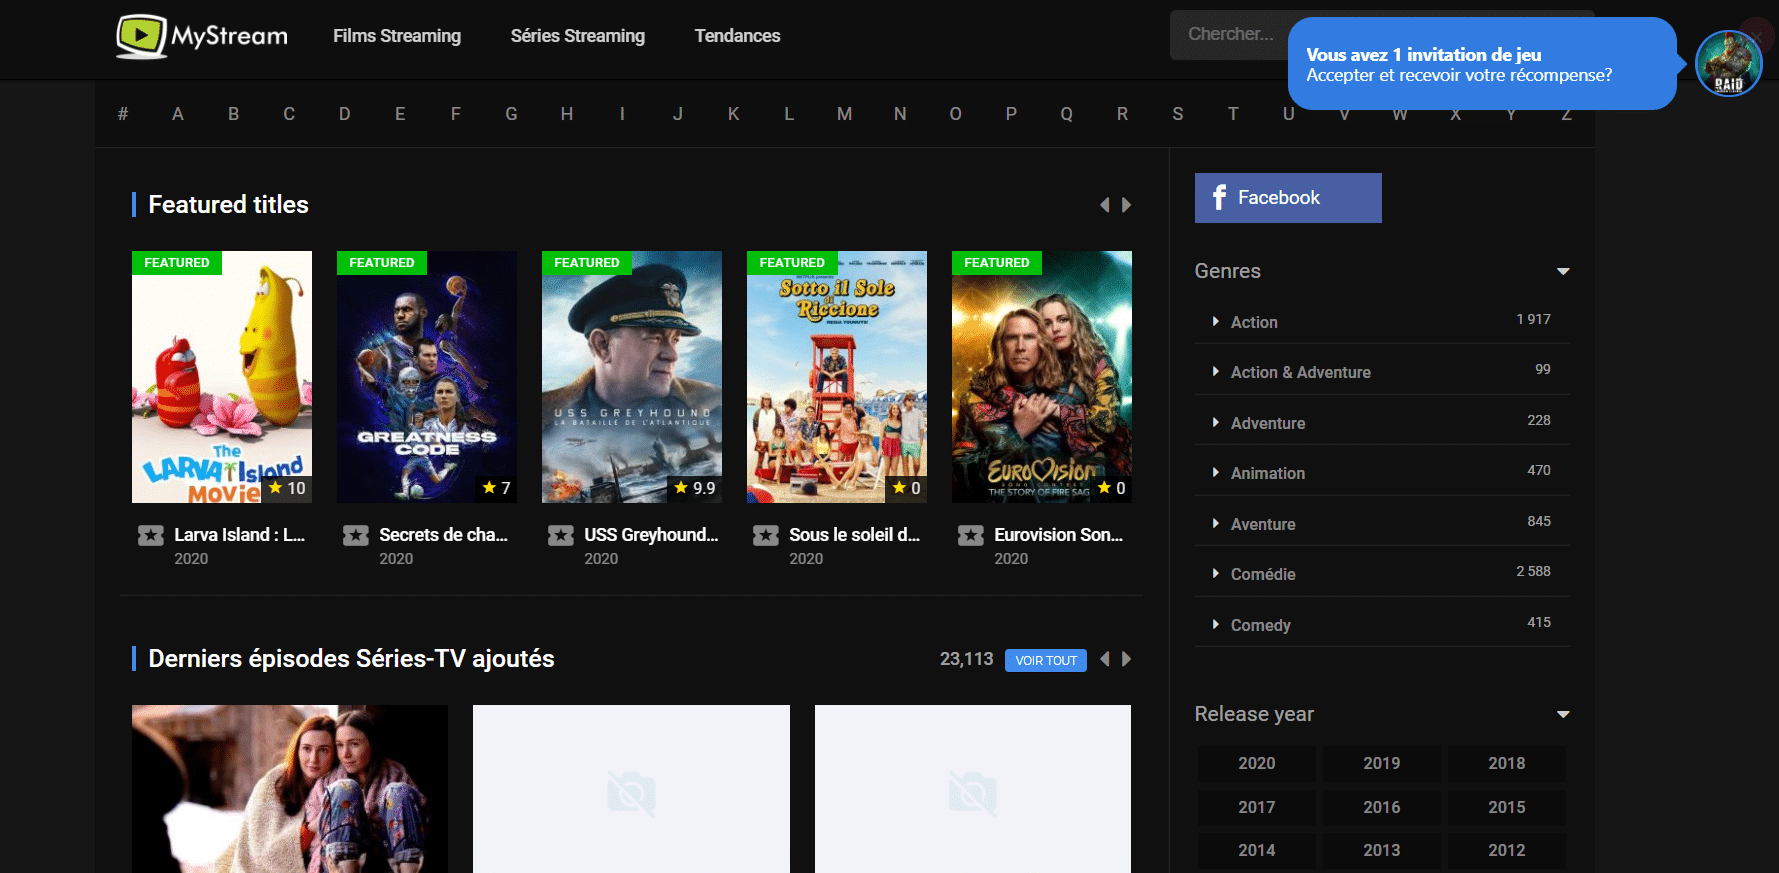Expand the Comédie genre triangle
Screen dimensions: 1779x873
coord(1216,573)
